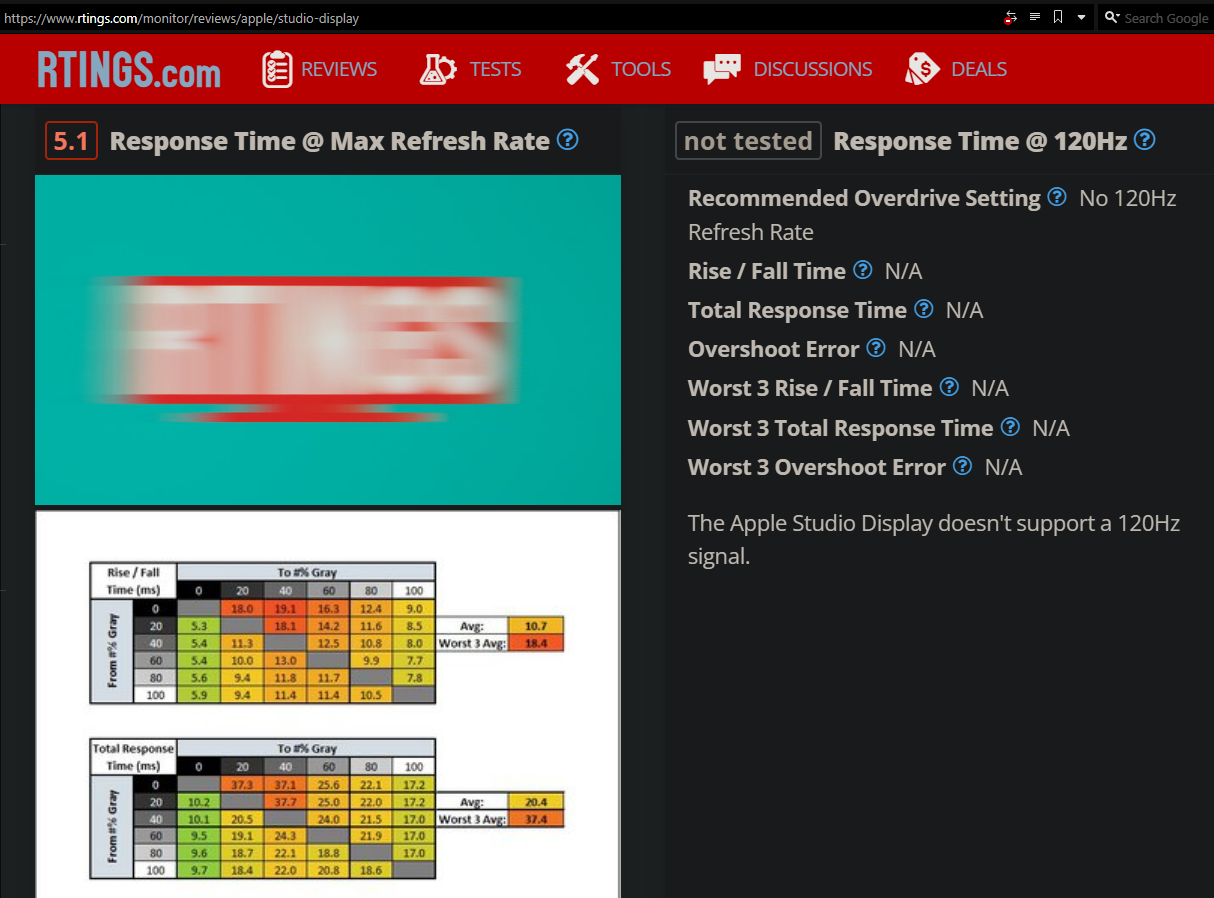Click the bookmark icon in address bar
The height and width of the screenshot is (898, 1214).
click(1058, 17)
